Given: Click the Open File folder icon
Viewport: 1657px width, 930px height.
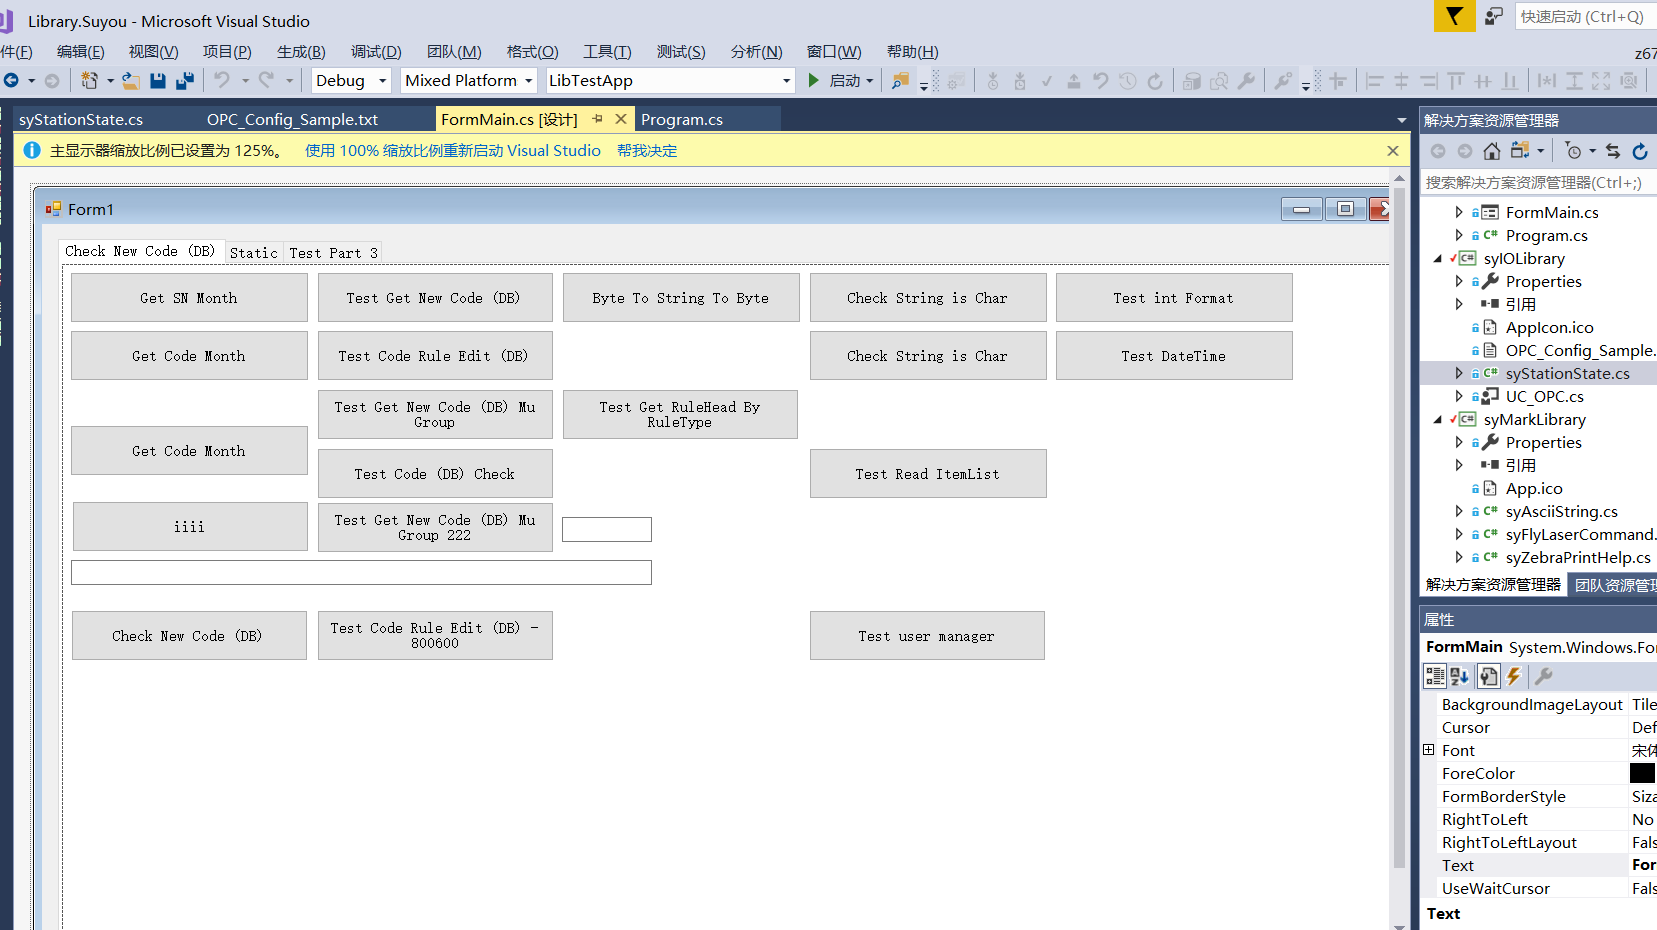Looking at the screenshot, I should (x=130, y=81).
